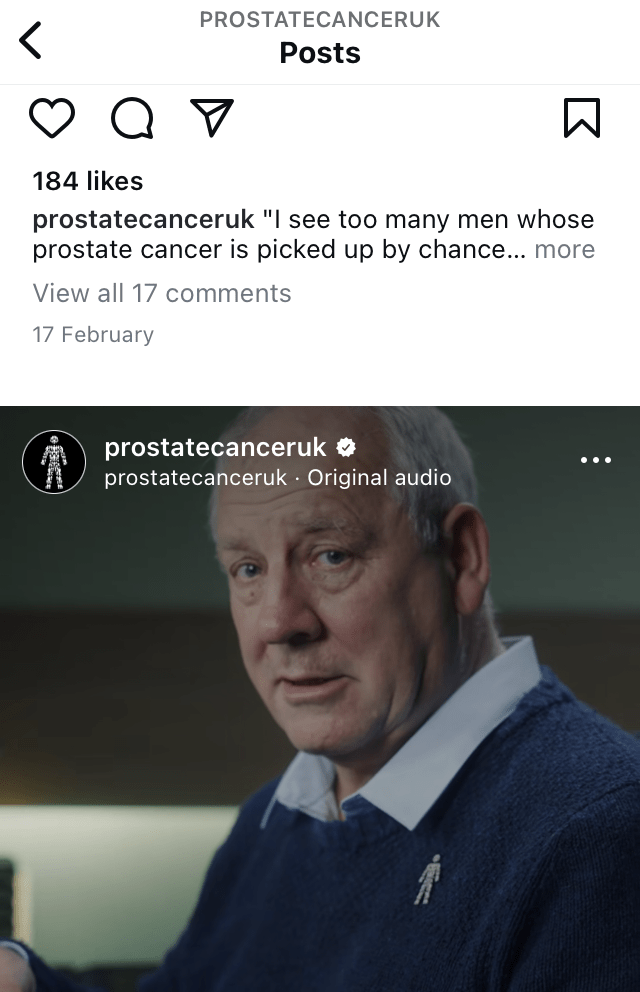The width and height of the screenshot is (640, 992).
Task: Tap View all 17 comments
Action: 162,293
